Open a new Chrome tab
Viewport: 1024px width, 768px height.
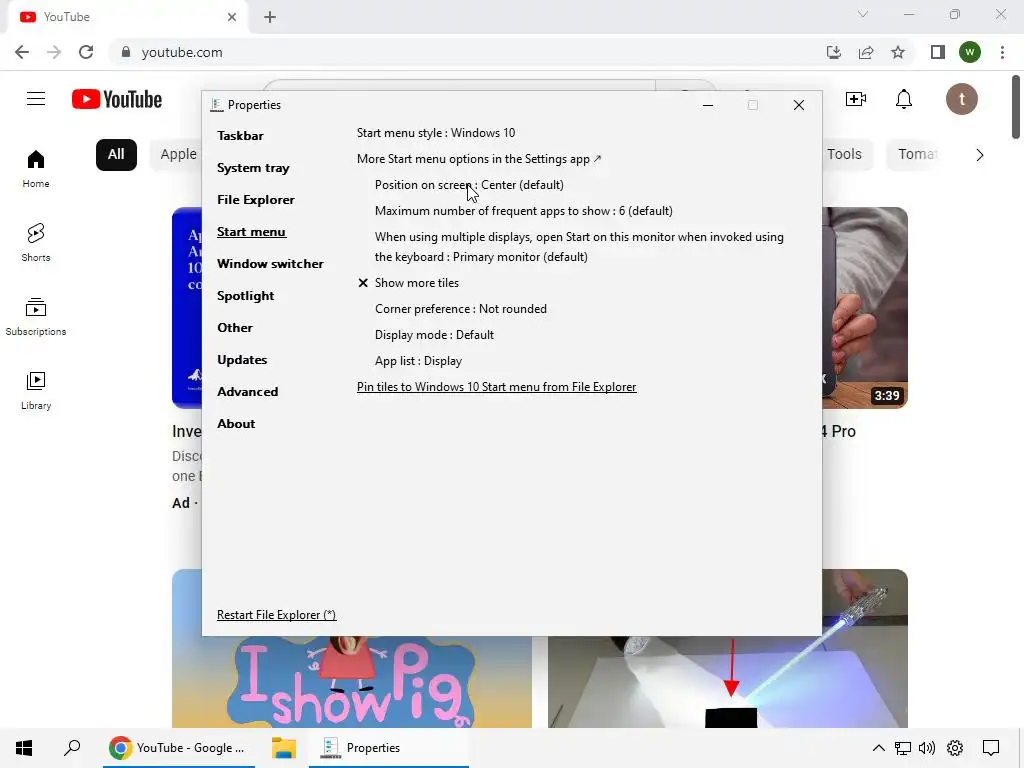pos(270,17)
